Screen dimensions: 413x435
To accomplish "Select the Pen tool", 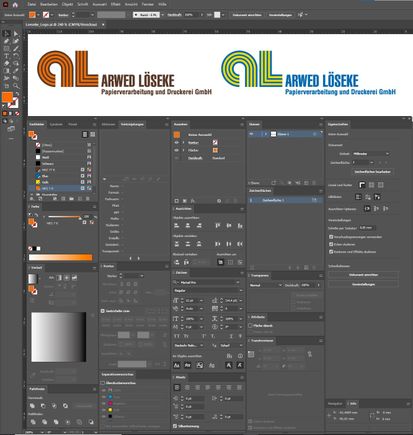I will coord(6,41).
